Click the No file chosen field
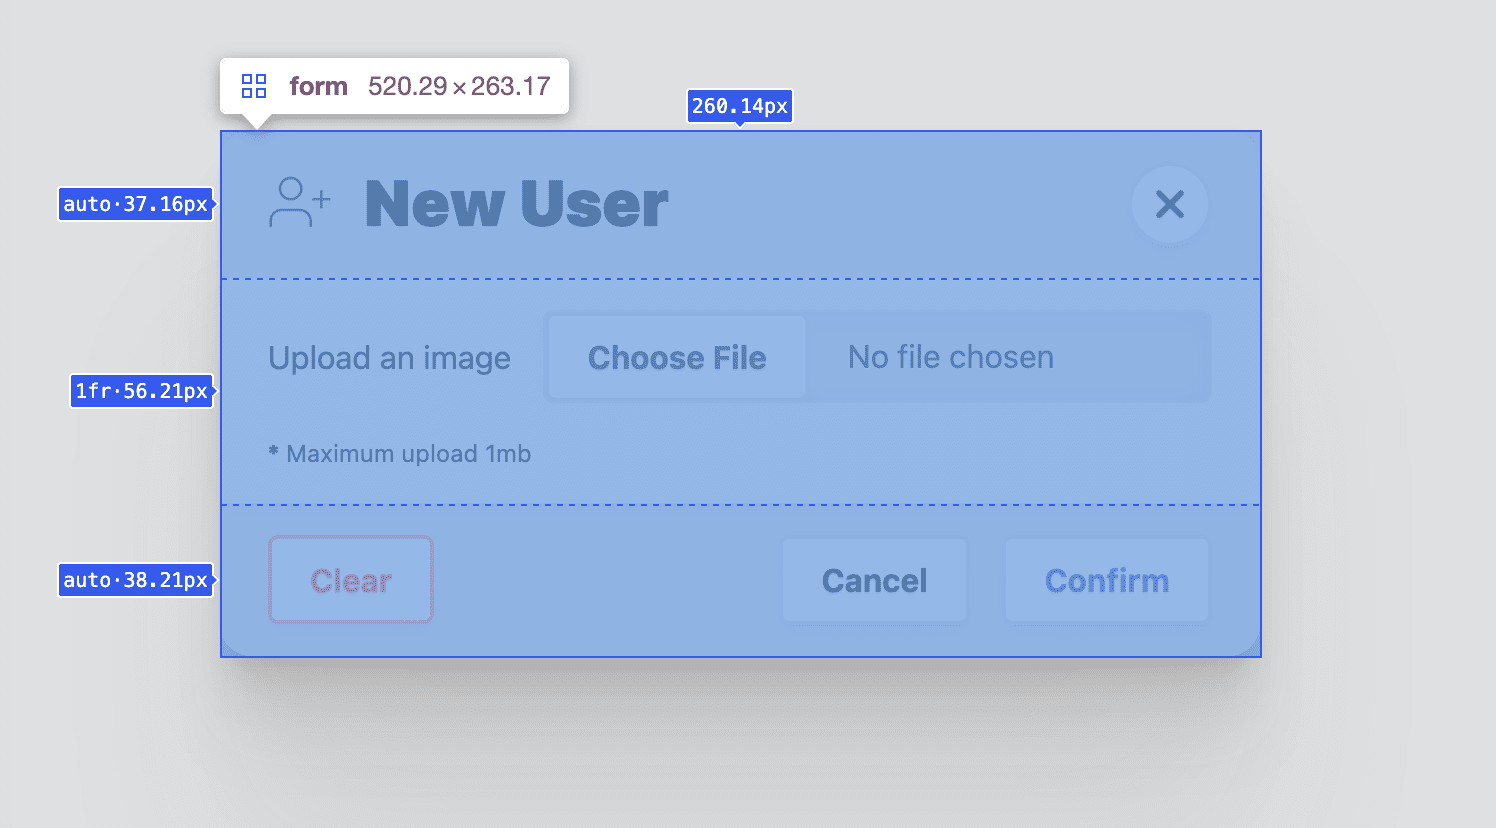1496x828 pixels. point(949,357)
